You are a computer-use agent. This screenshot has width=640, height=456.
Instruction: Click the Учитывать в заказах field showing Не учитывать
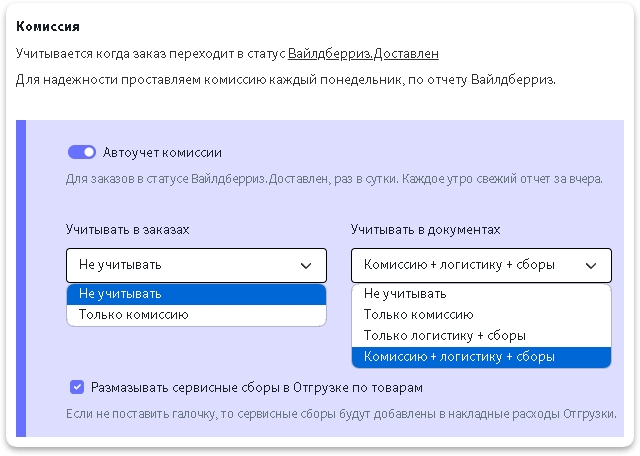click(x=180, y=266)
